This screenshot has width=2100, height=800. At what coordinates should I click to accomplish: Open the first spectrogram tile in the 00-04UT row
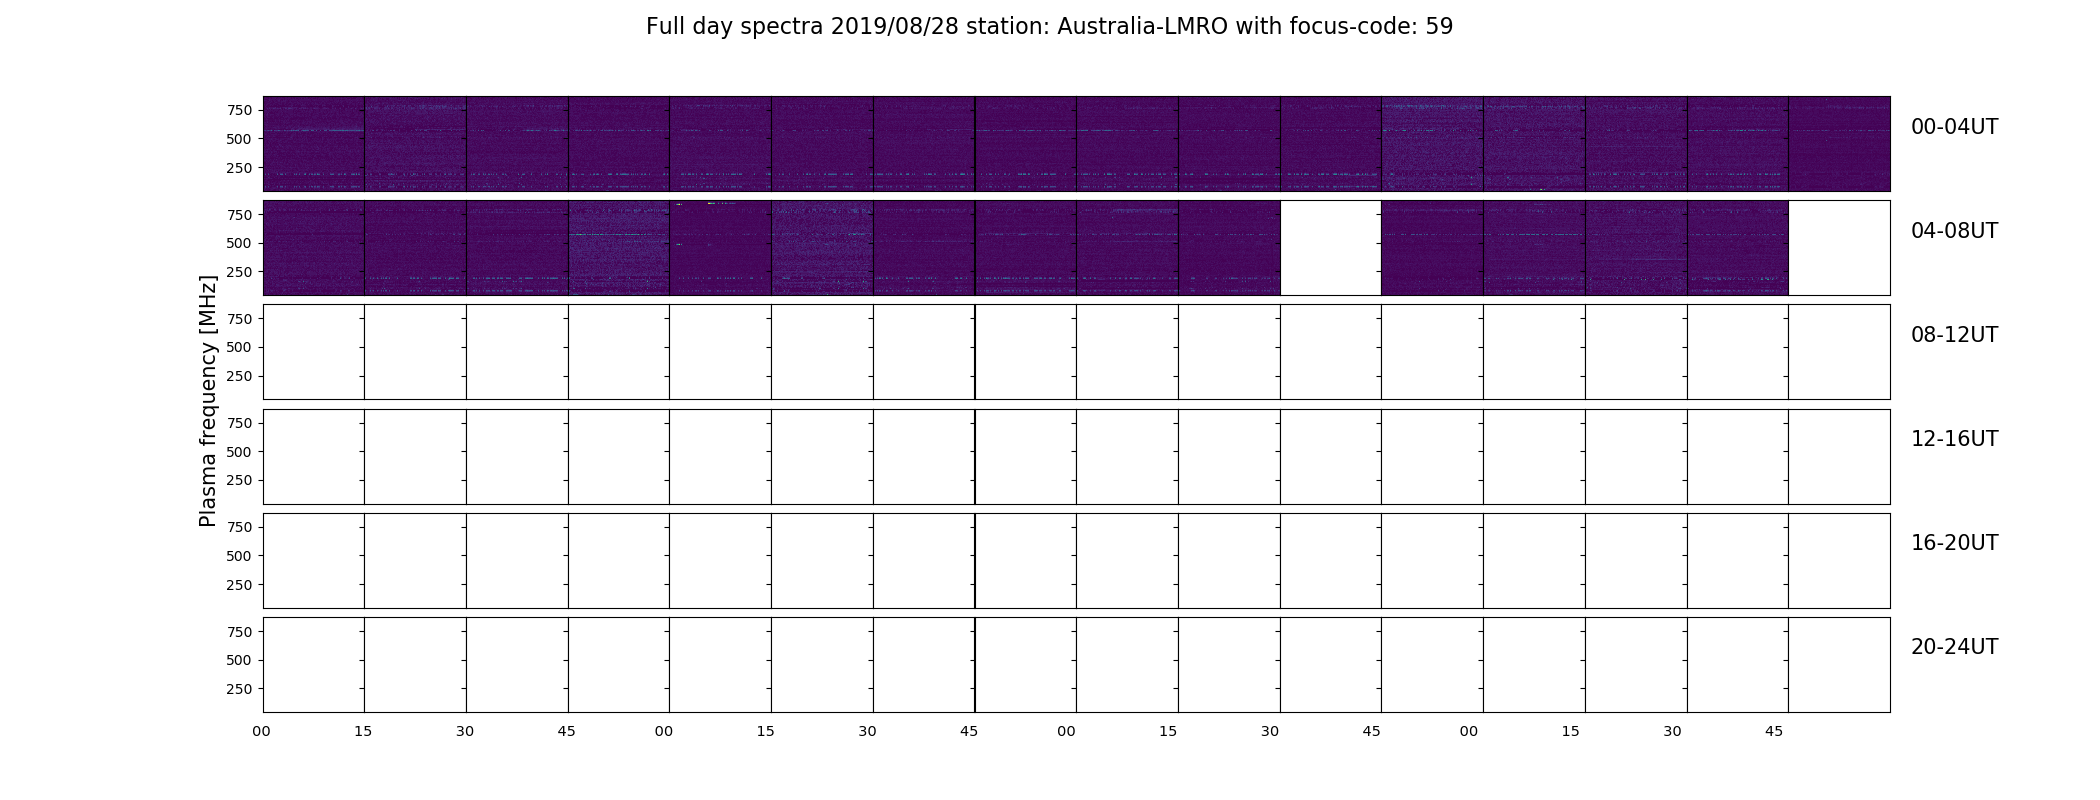313,144
